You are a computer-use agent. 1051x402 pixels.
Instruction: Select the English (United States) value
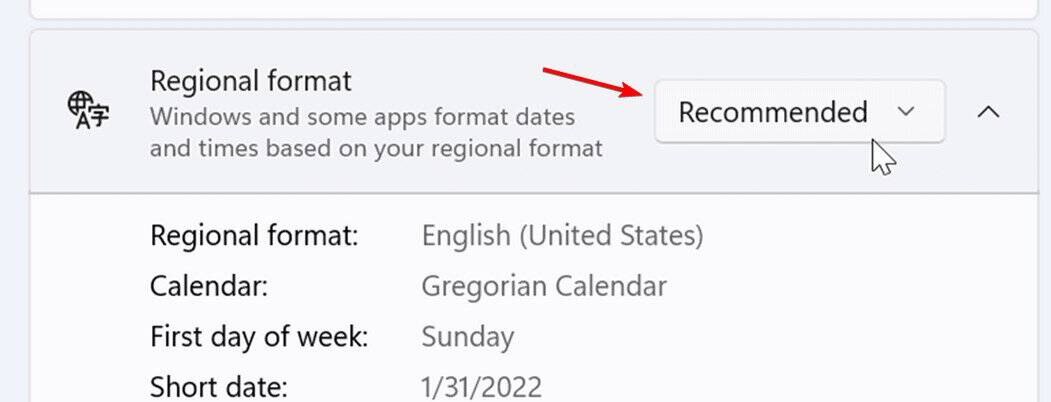click(x=562, y=236)
